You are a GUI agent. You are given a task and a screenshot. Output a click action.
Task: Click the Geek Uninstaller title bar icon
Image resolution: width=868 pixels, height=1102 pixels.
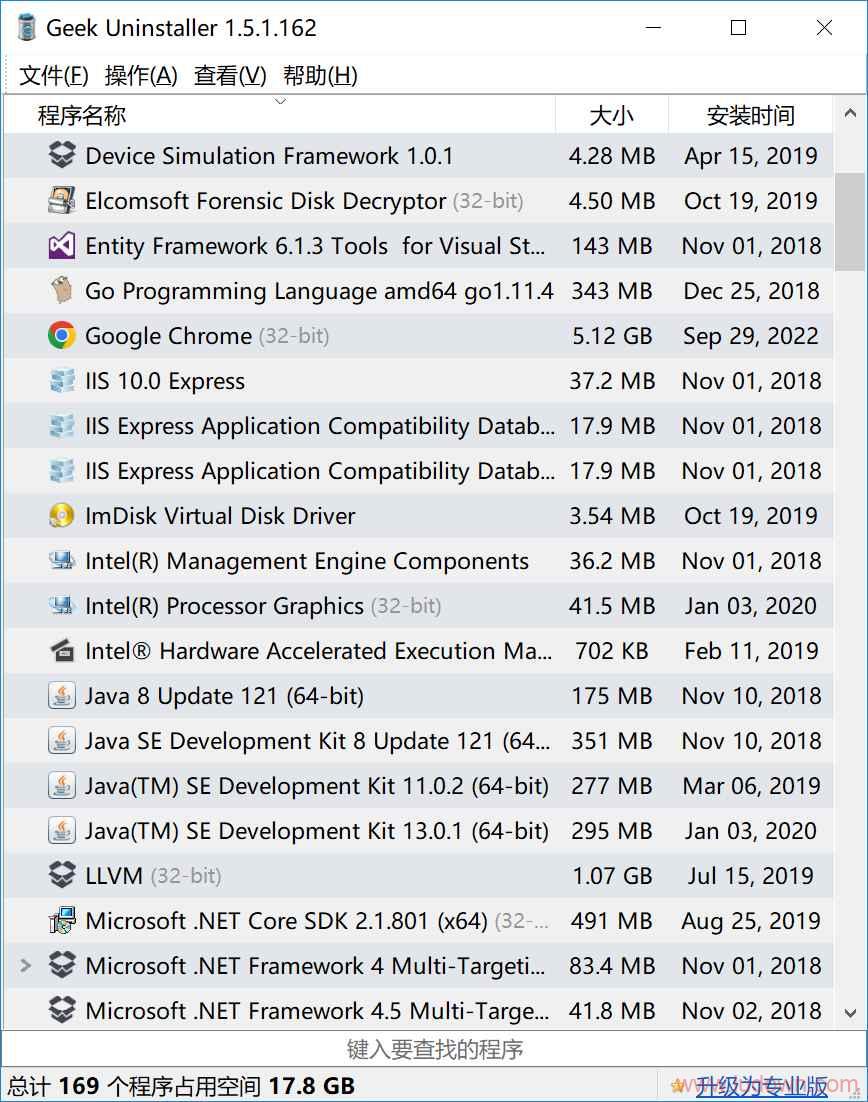tap(26, 27)
